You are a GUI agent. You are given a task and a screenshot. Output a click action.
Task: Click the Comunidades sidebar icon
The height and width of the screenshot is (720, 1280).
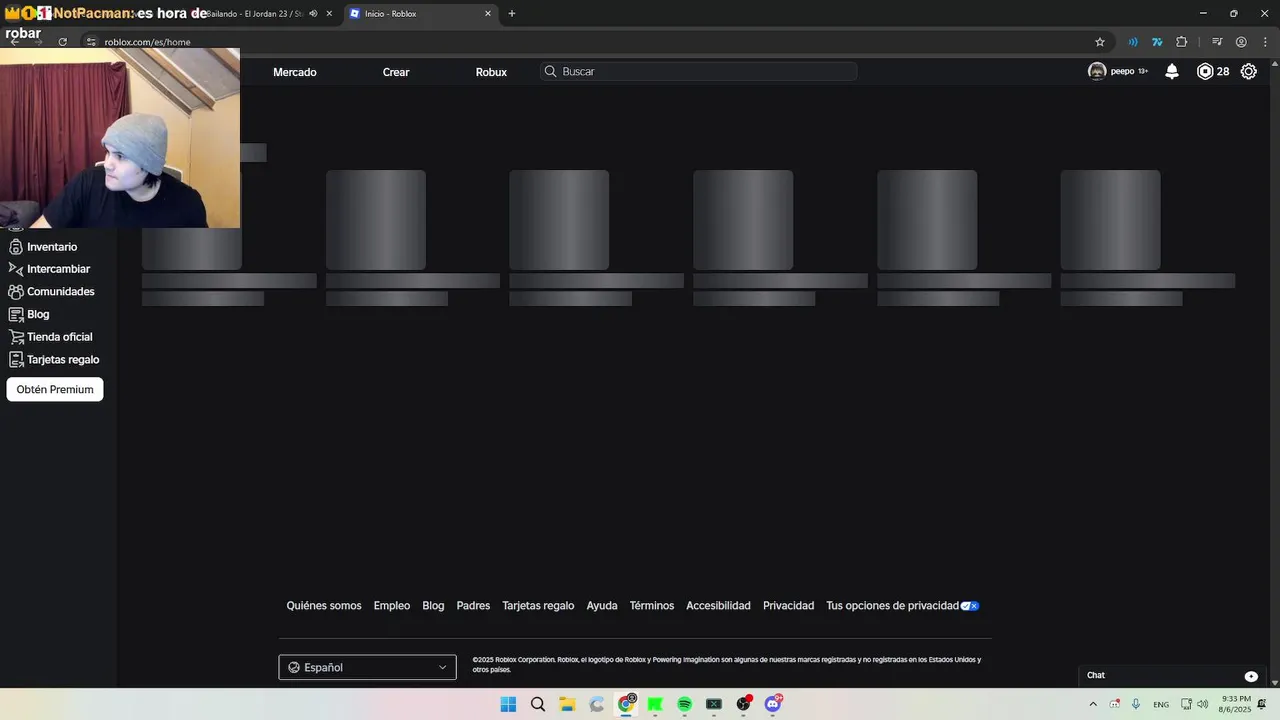coord(15,292)
